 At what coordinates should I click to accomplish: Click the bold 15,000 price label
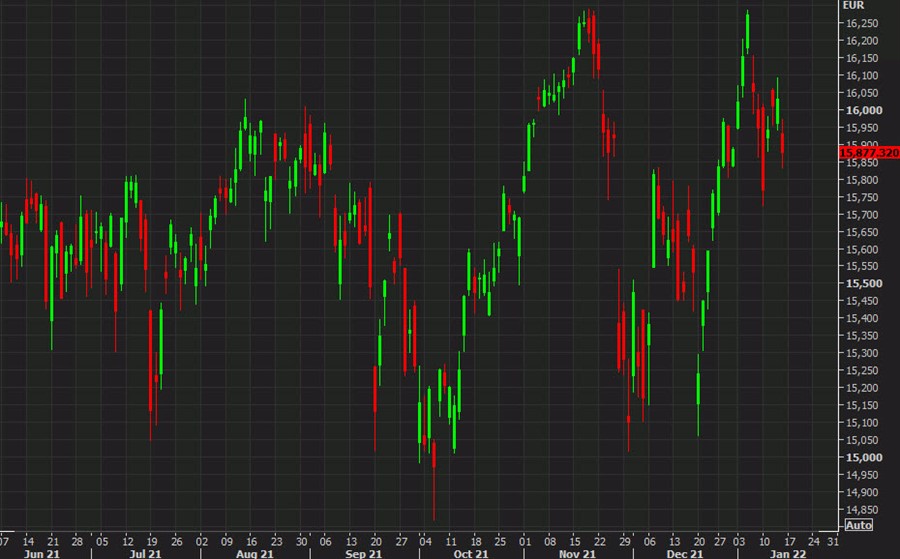click(864, 457)
